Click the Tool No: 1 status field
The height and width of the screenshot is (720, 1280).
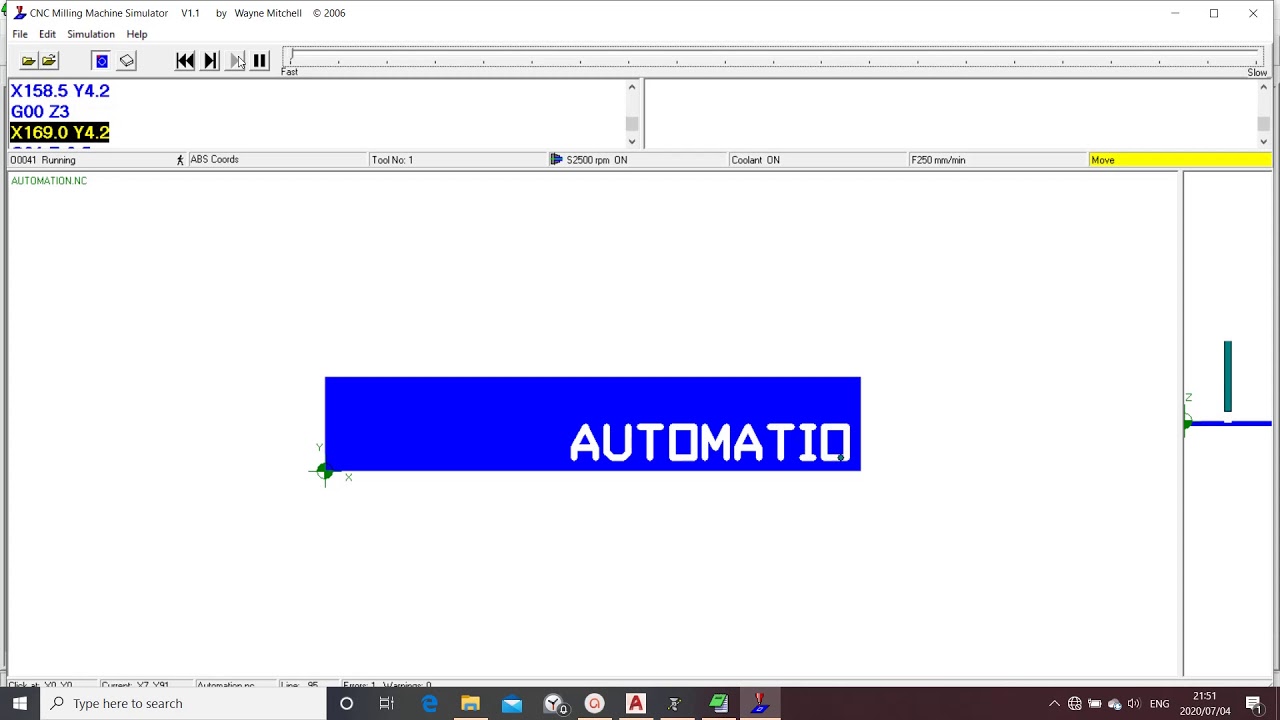pyautogui.click(x=458, y=160)
